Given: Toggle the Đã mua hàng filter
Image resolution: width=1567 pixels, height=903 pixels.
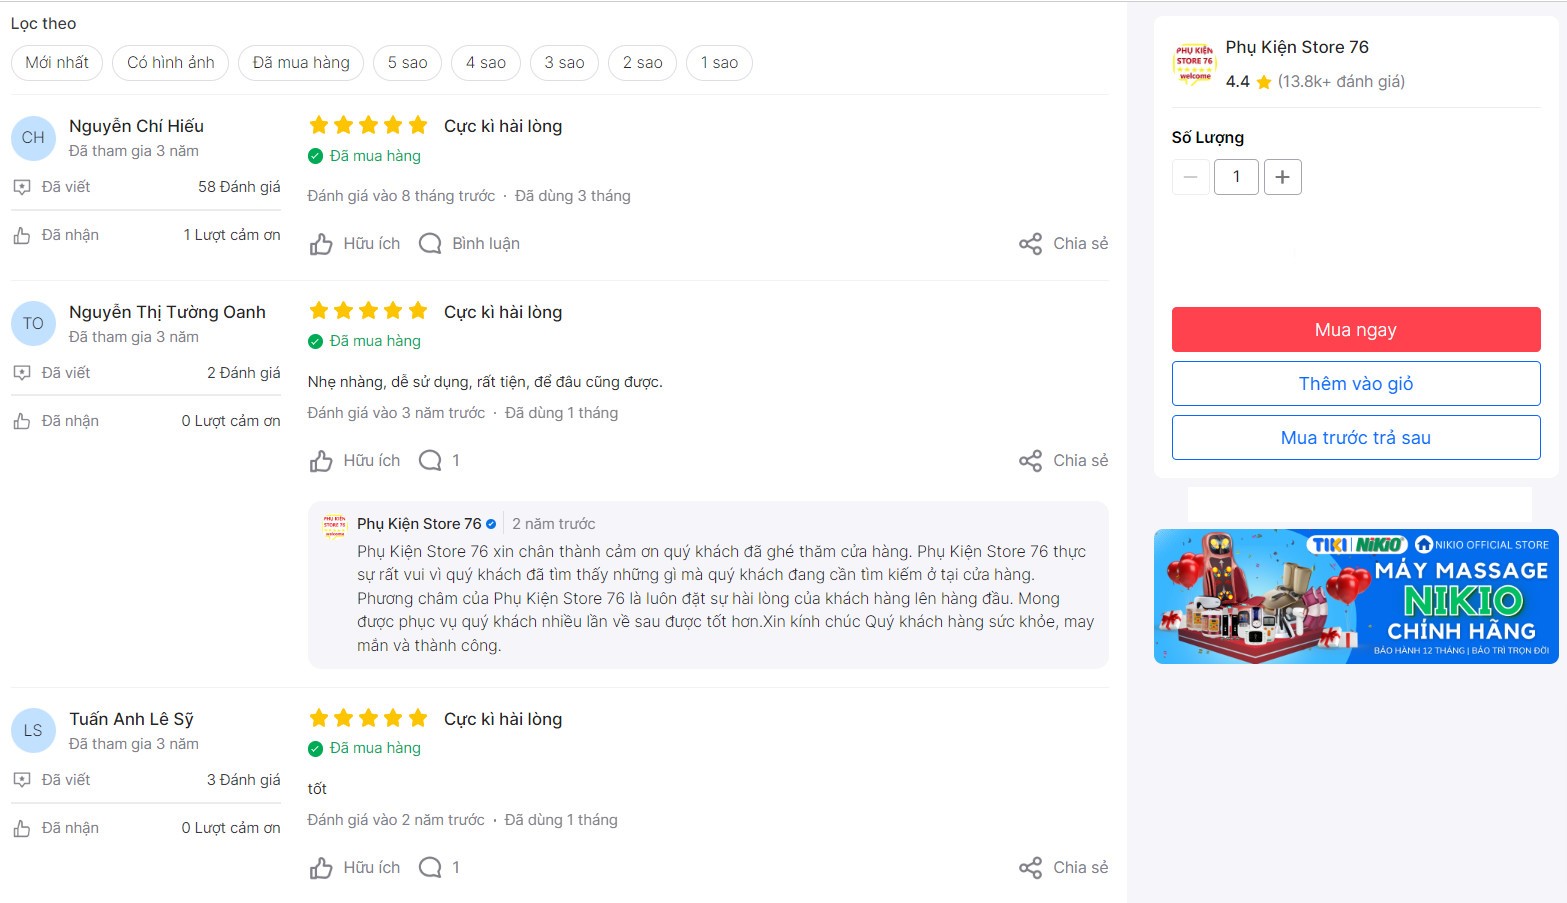Looking at the screenshot, I should tap(301, 63).
